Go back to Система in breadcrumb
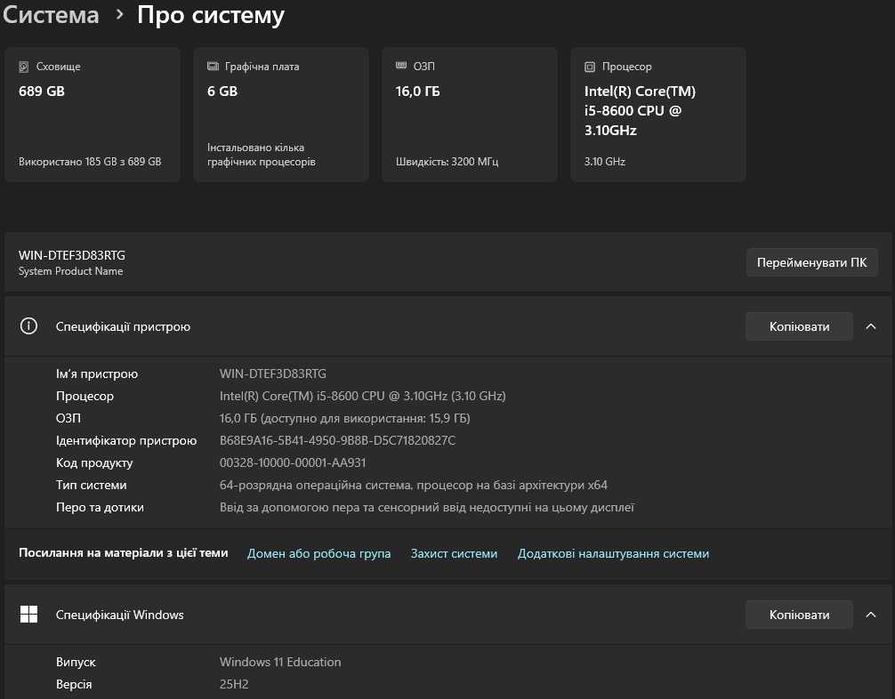 click(x=50, y=15)
